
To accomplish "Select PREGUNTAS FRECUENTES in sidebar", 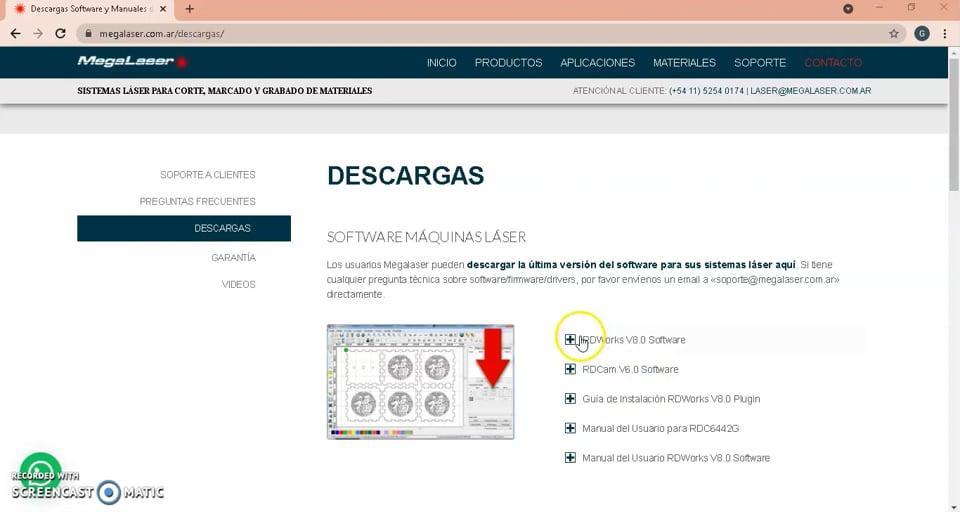I will pos(197,201).
